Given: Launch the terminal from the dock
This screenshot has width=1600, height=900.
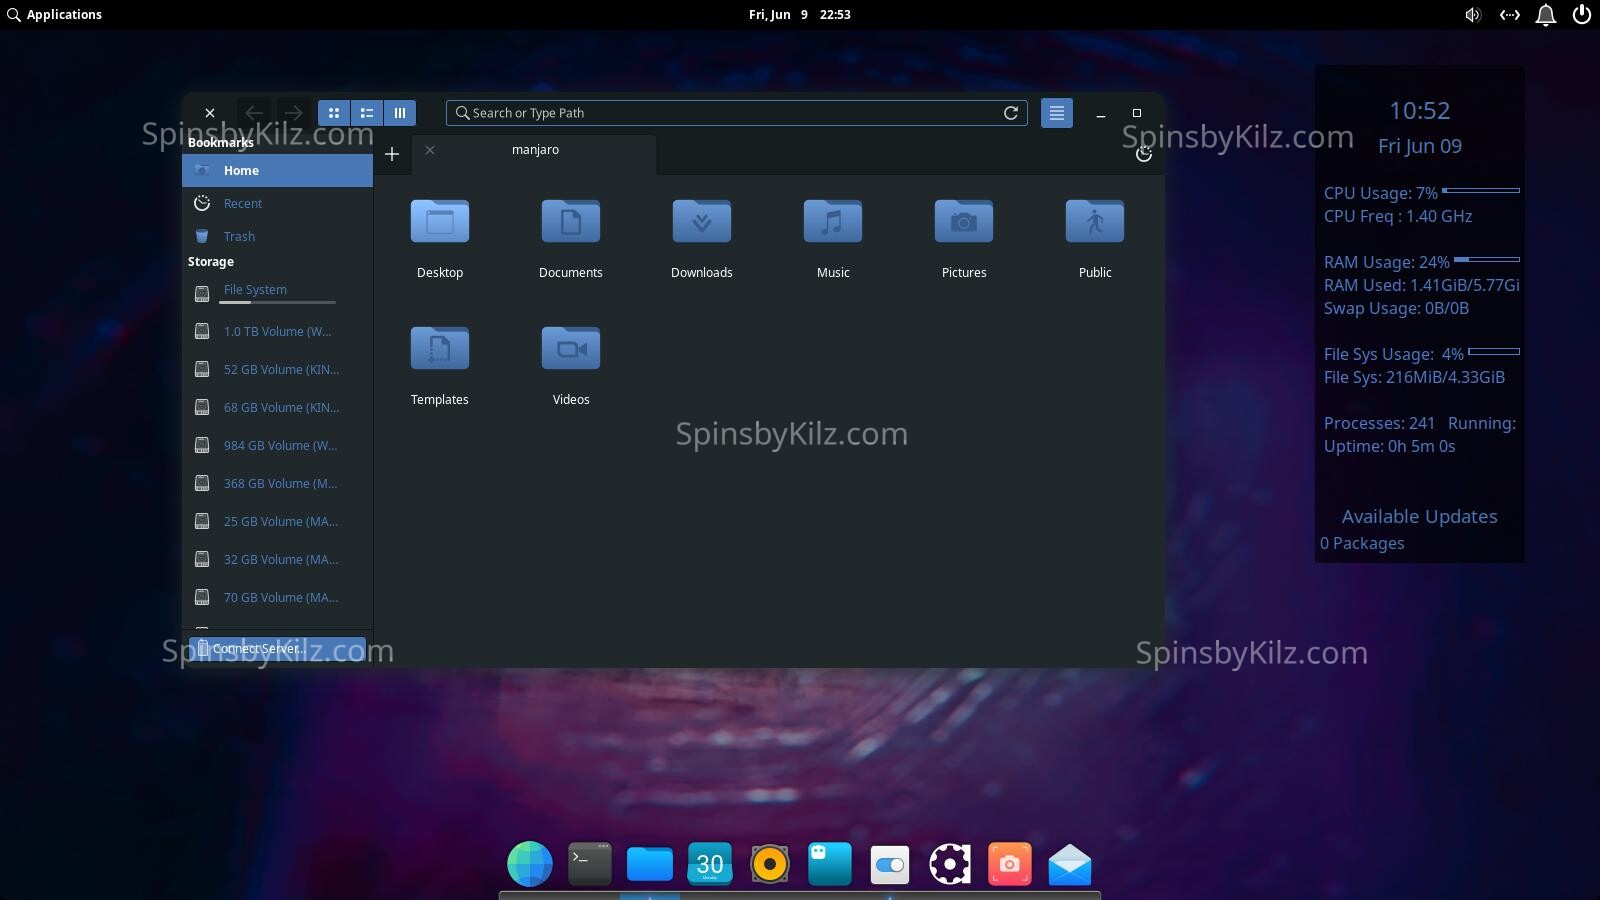Looking at the screenshot, I should pos(590,864).
